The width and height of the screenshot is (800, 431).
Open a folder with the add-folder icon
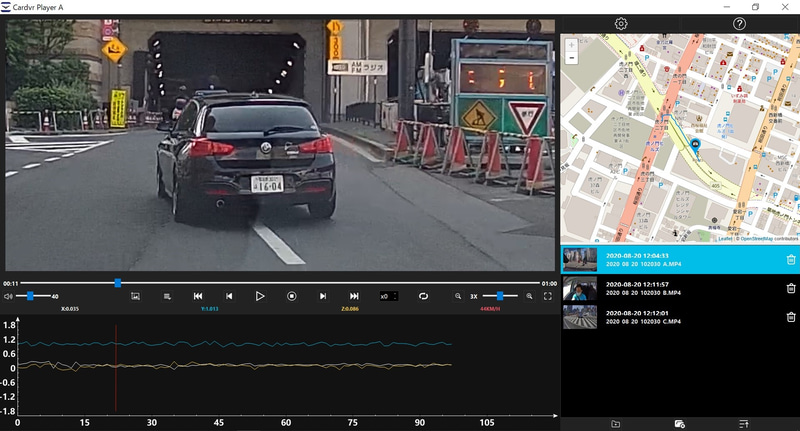(x=615, y=424)
